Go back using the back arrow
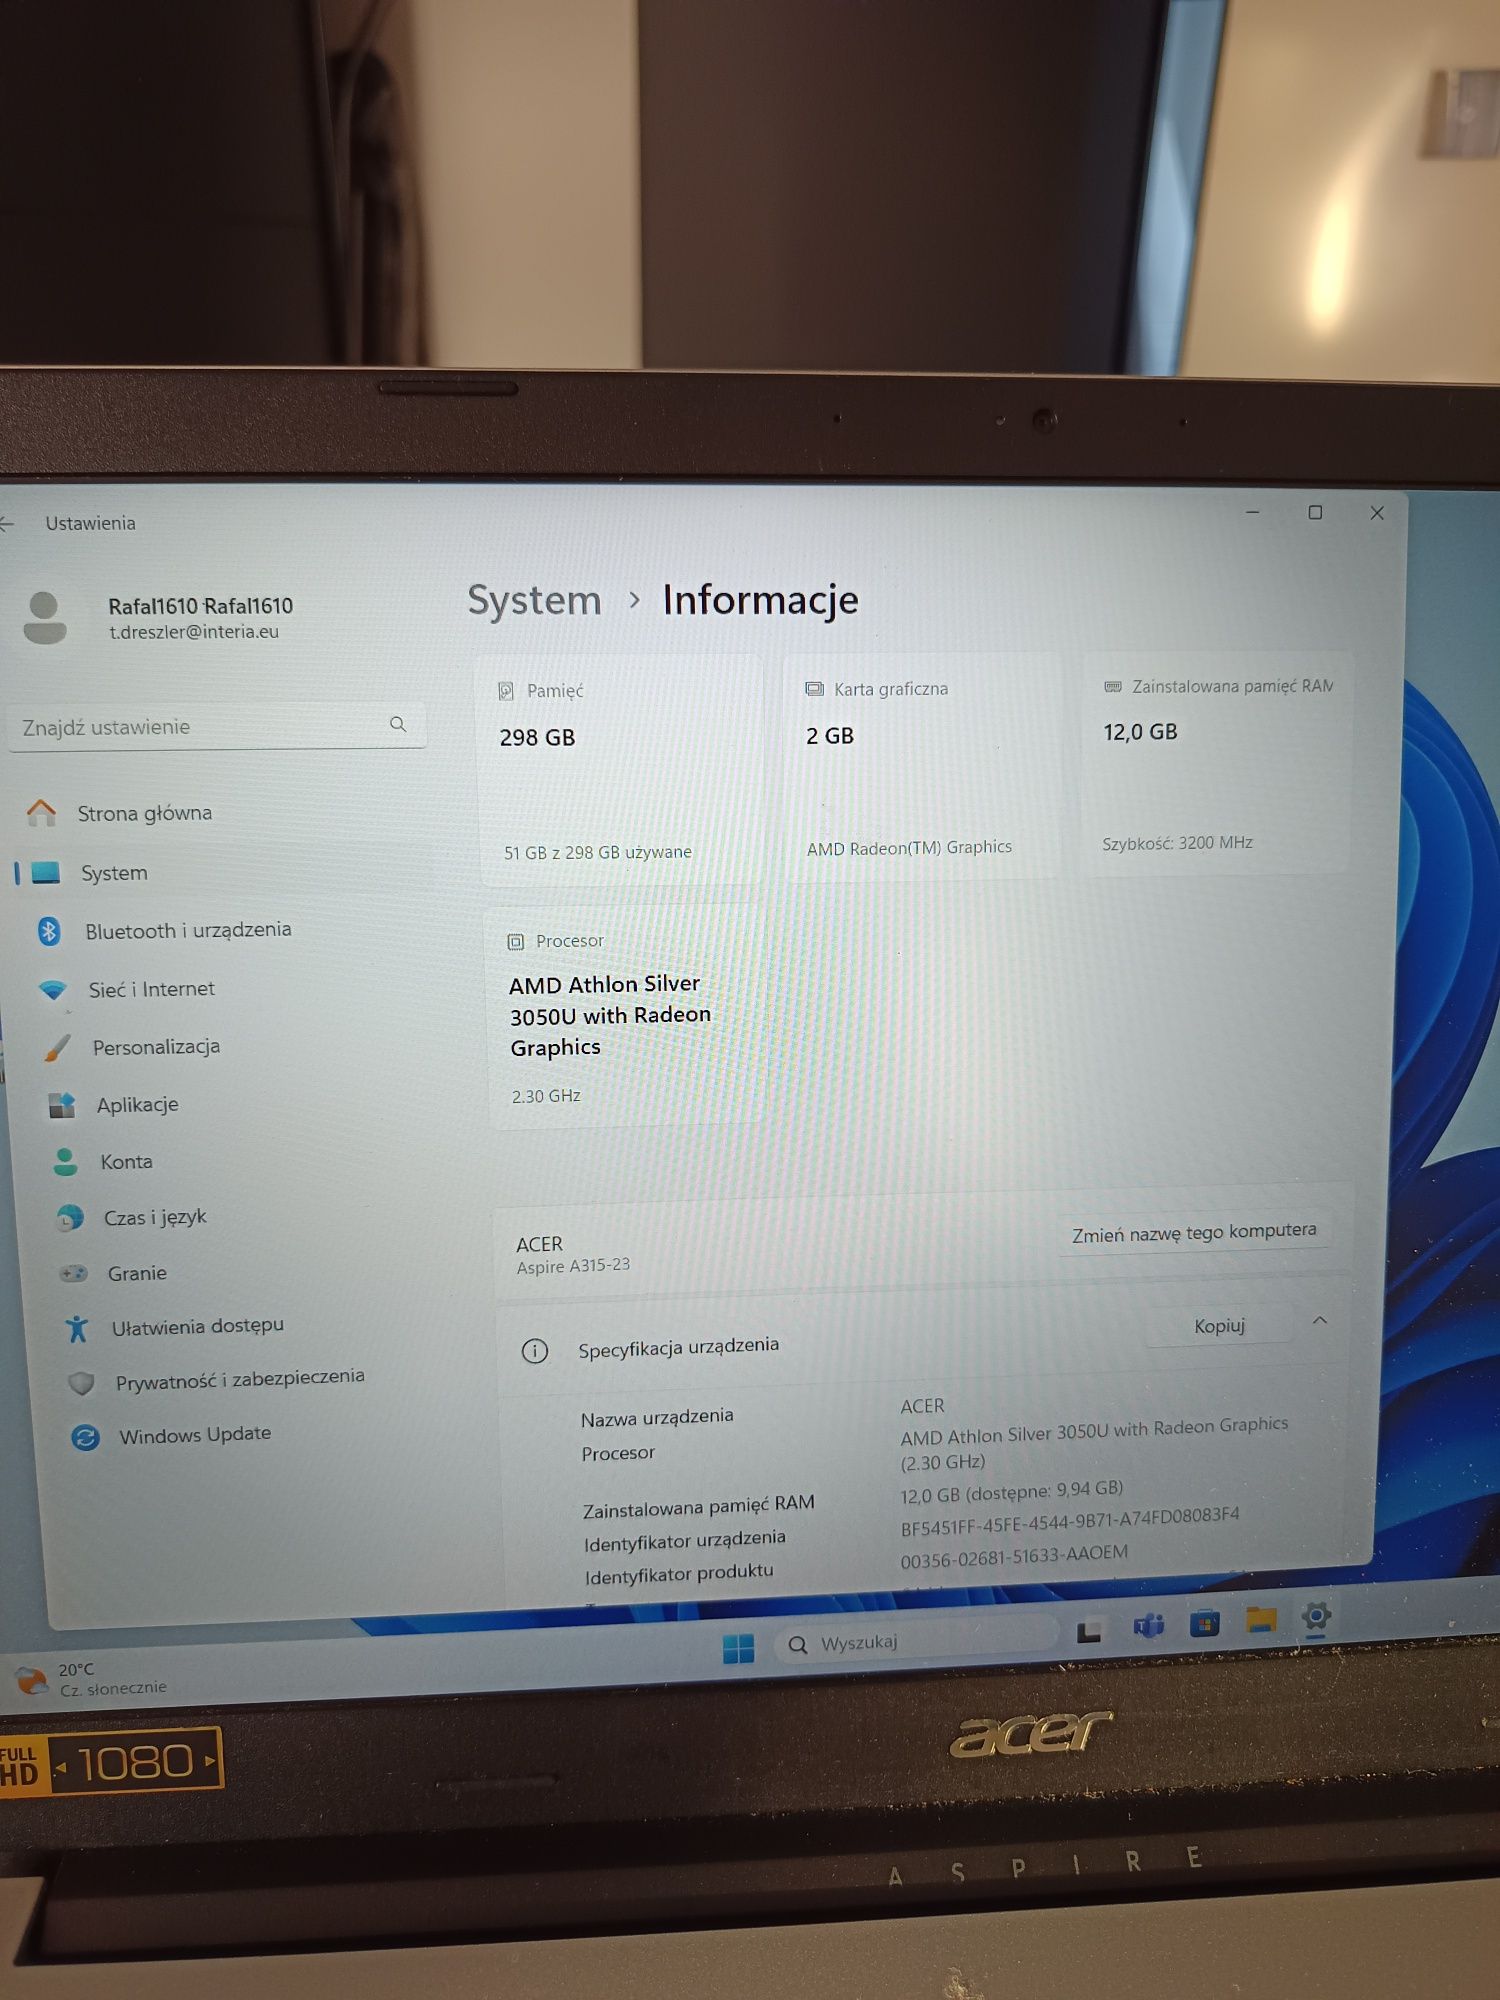The width and height of the screenshot is (1500, 2000). click(7, 523)
